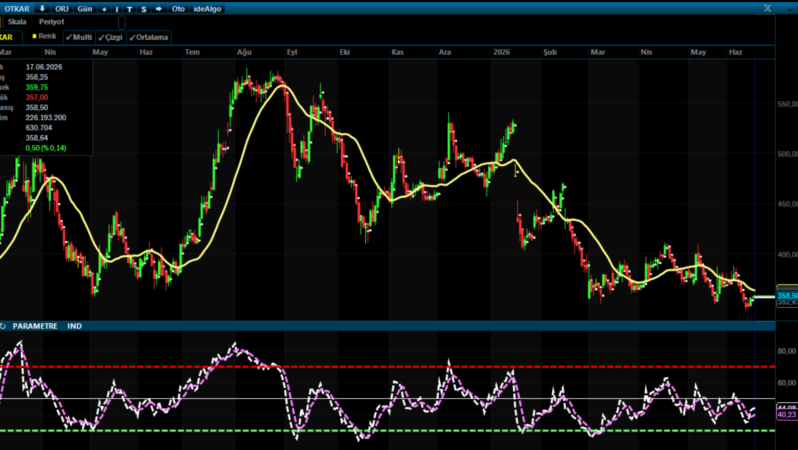798x450 pixels.
Task: Open the Skala menu
Action: click(x=17, y=22)
